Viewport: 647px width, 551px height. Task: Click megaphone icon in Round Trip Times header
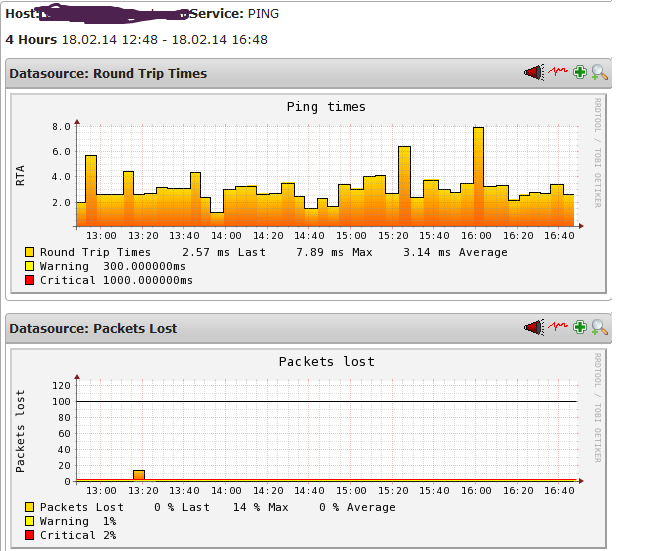pyautogui.click(x=534, y=73)
